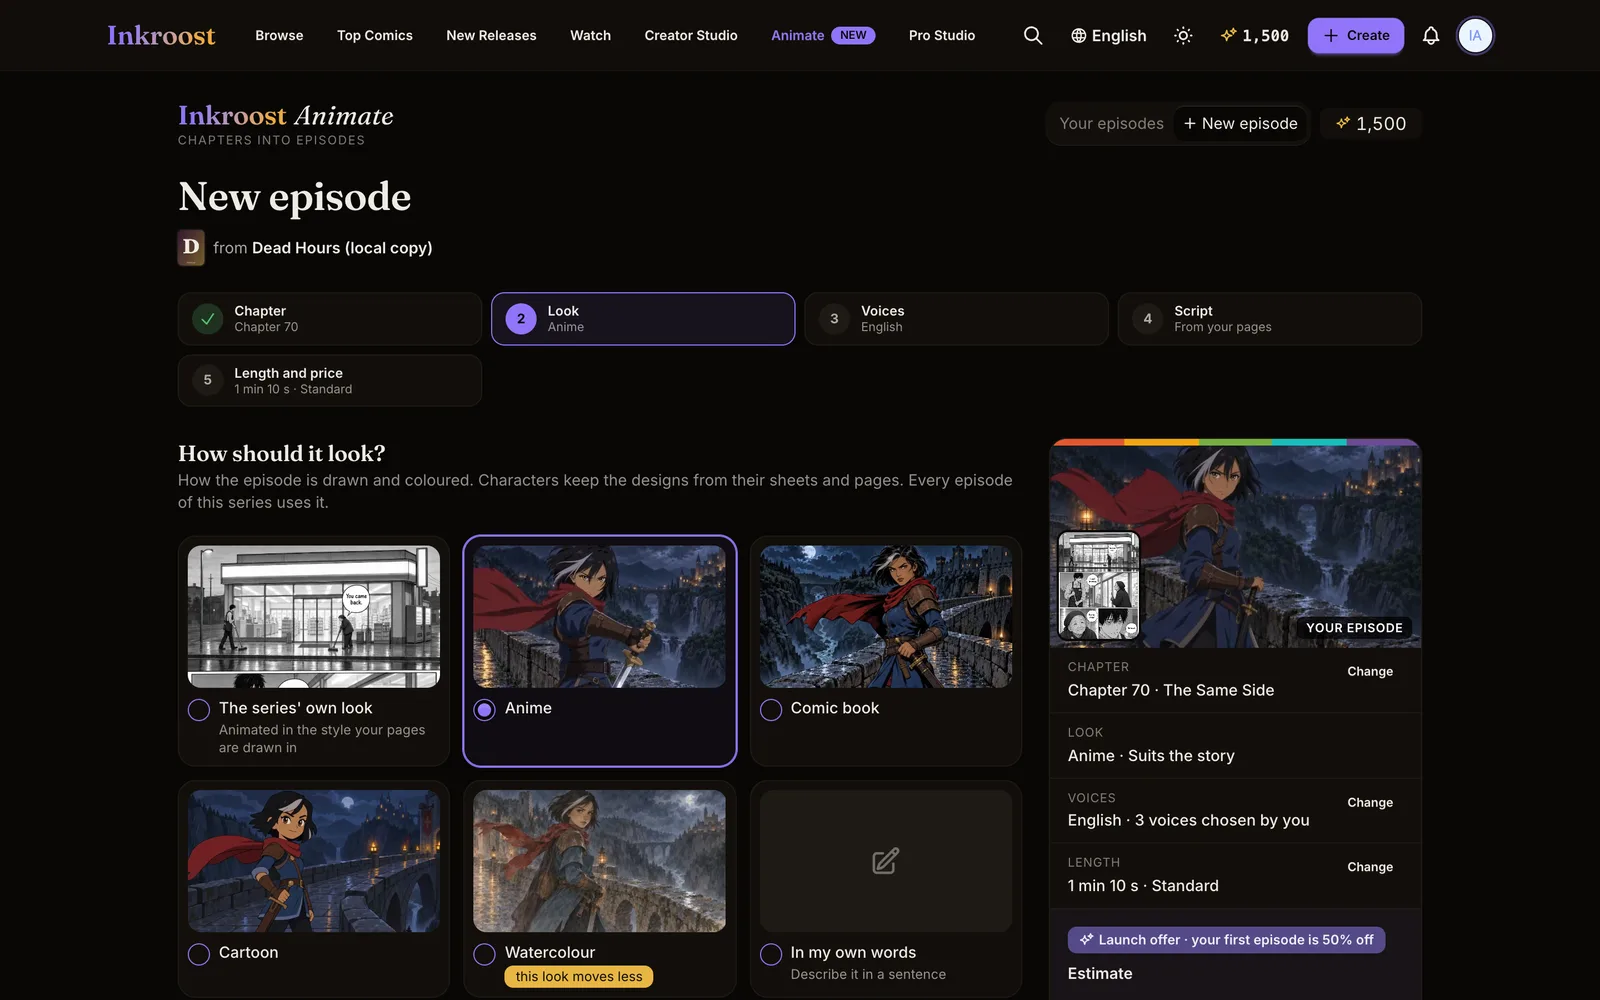Click the manga page inset thumbnail

pos(1099,586)
